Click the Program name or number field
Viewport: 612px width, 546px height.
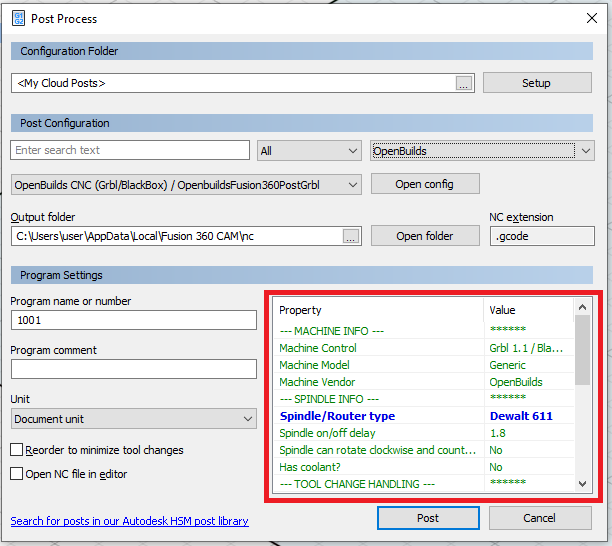pos(133,320)
